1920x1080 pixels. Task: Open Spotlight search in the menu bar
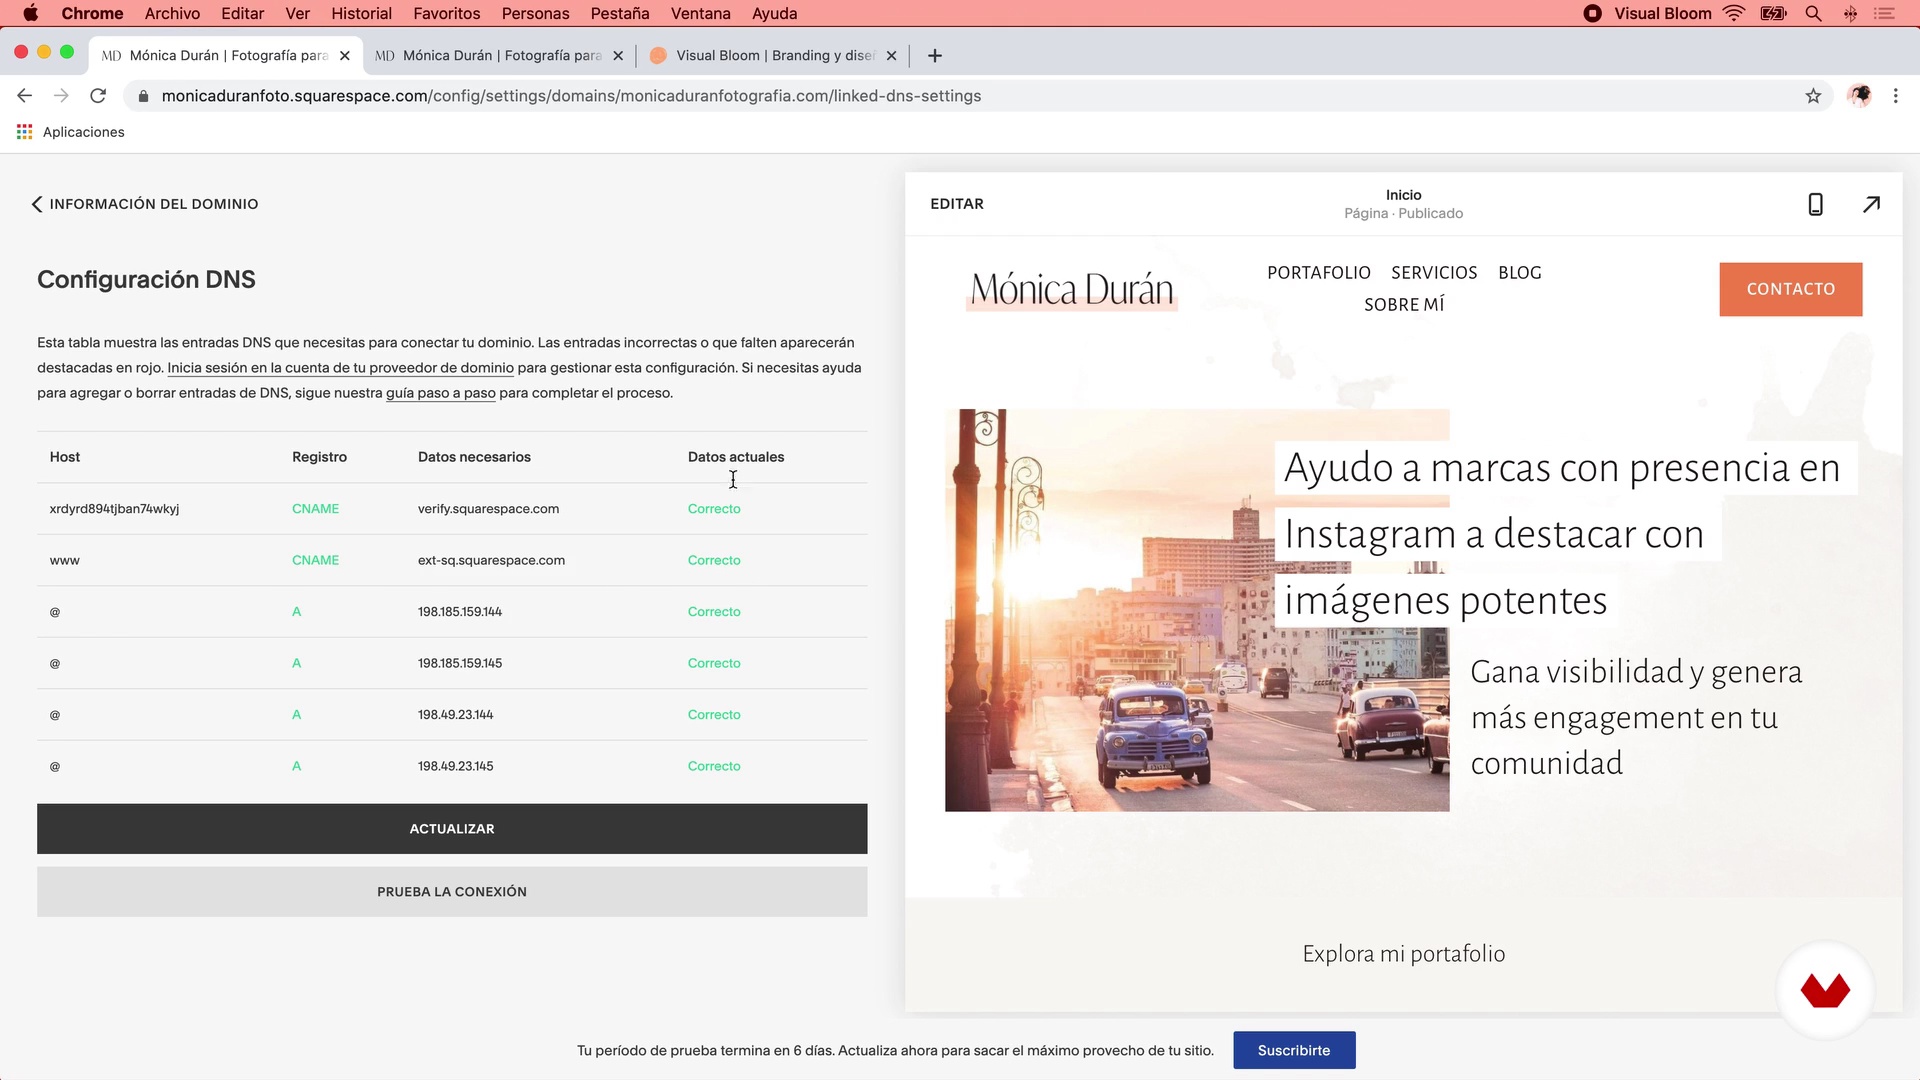click(x=1813, y=13)
